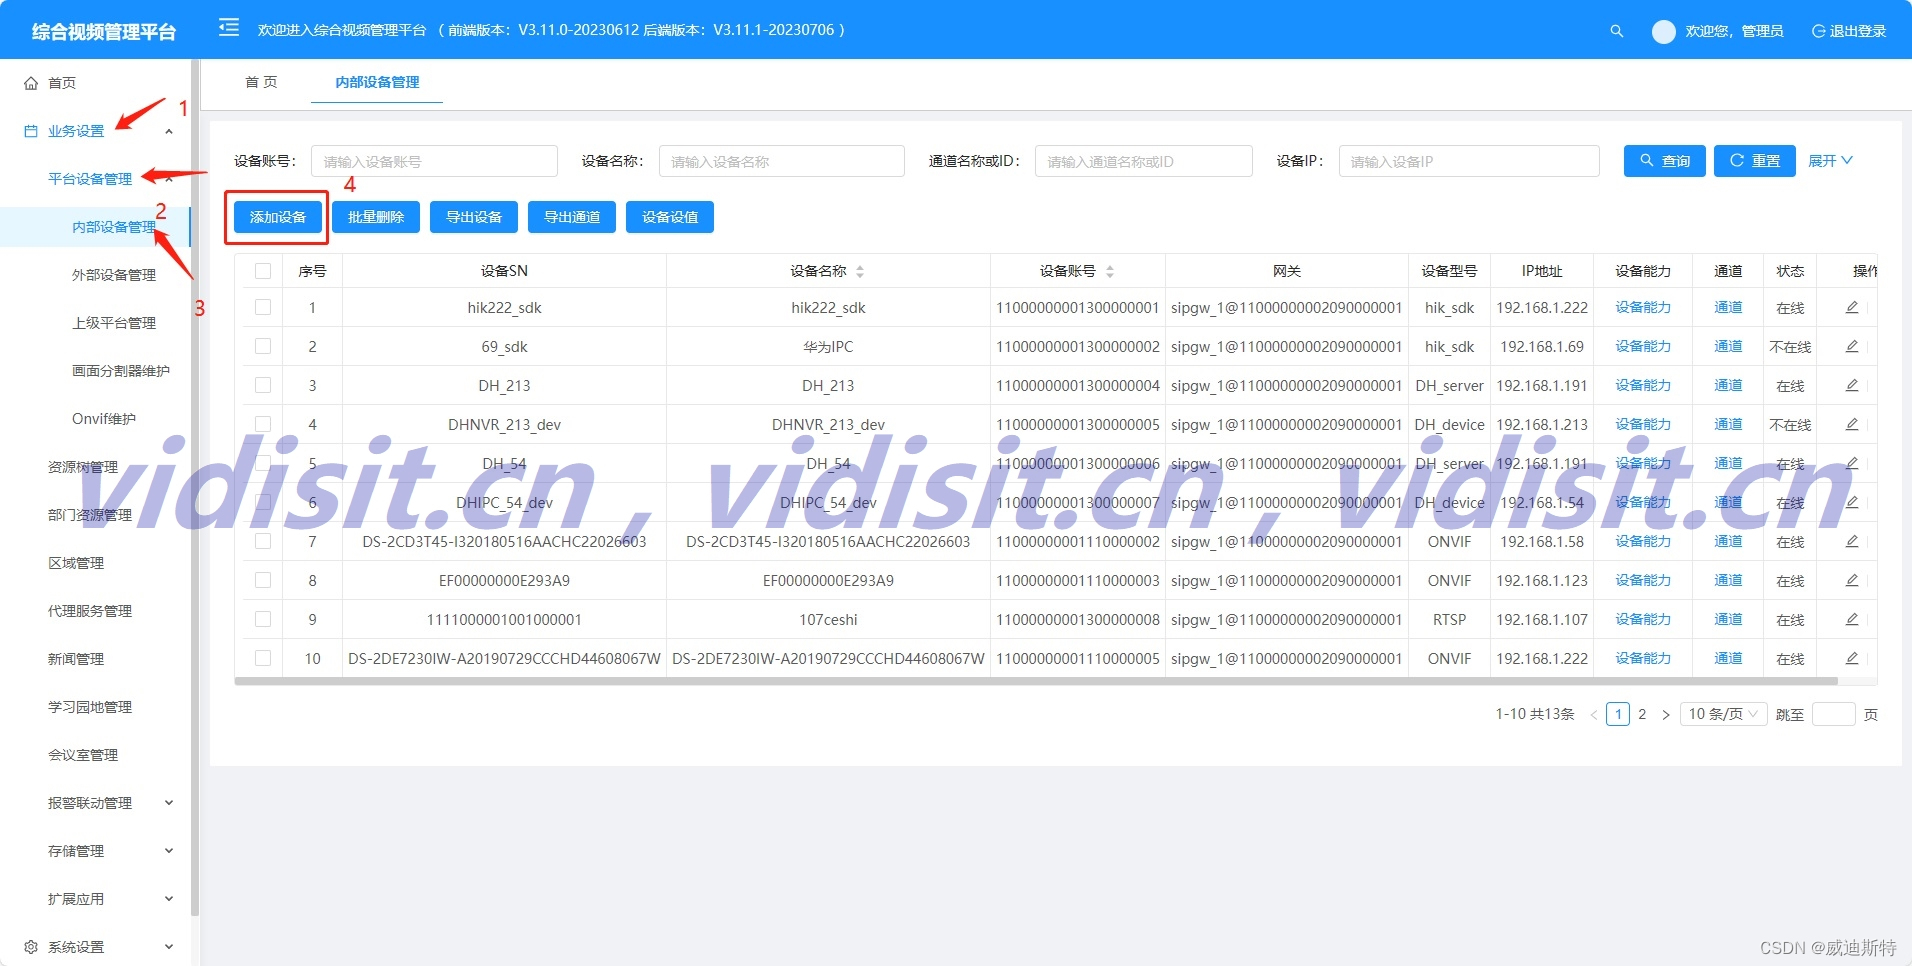The image size is (1912, 966).
Task: Click the 业务设置 folder icon in sidebar
Action: tap(30, 130)
